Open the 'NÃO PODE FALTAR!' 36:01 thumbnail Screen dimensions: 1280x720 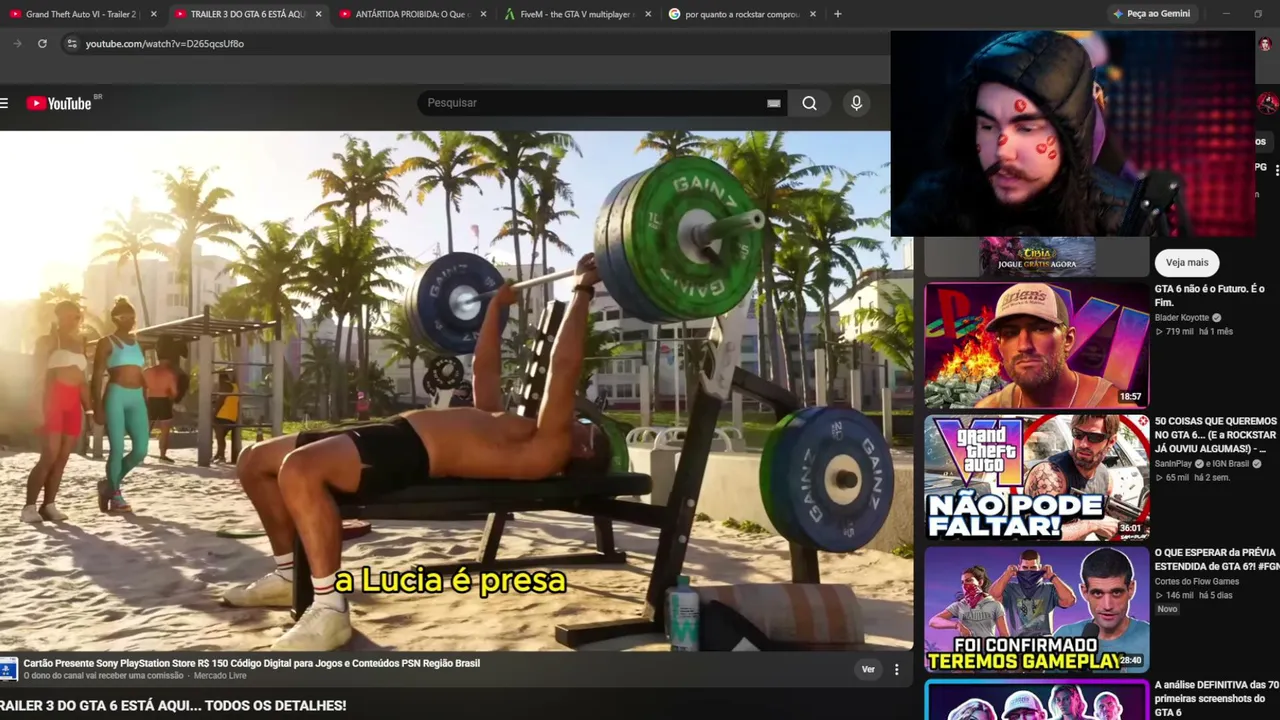pos(1036,478)
